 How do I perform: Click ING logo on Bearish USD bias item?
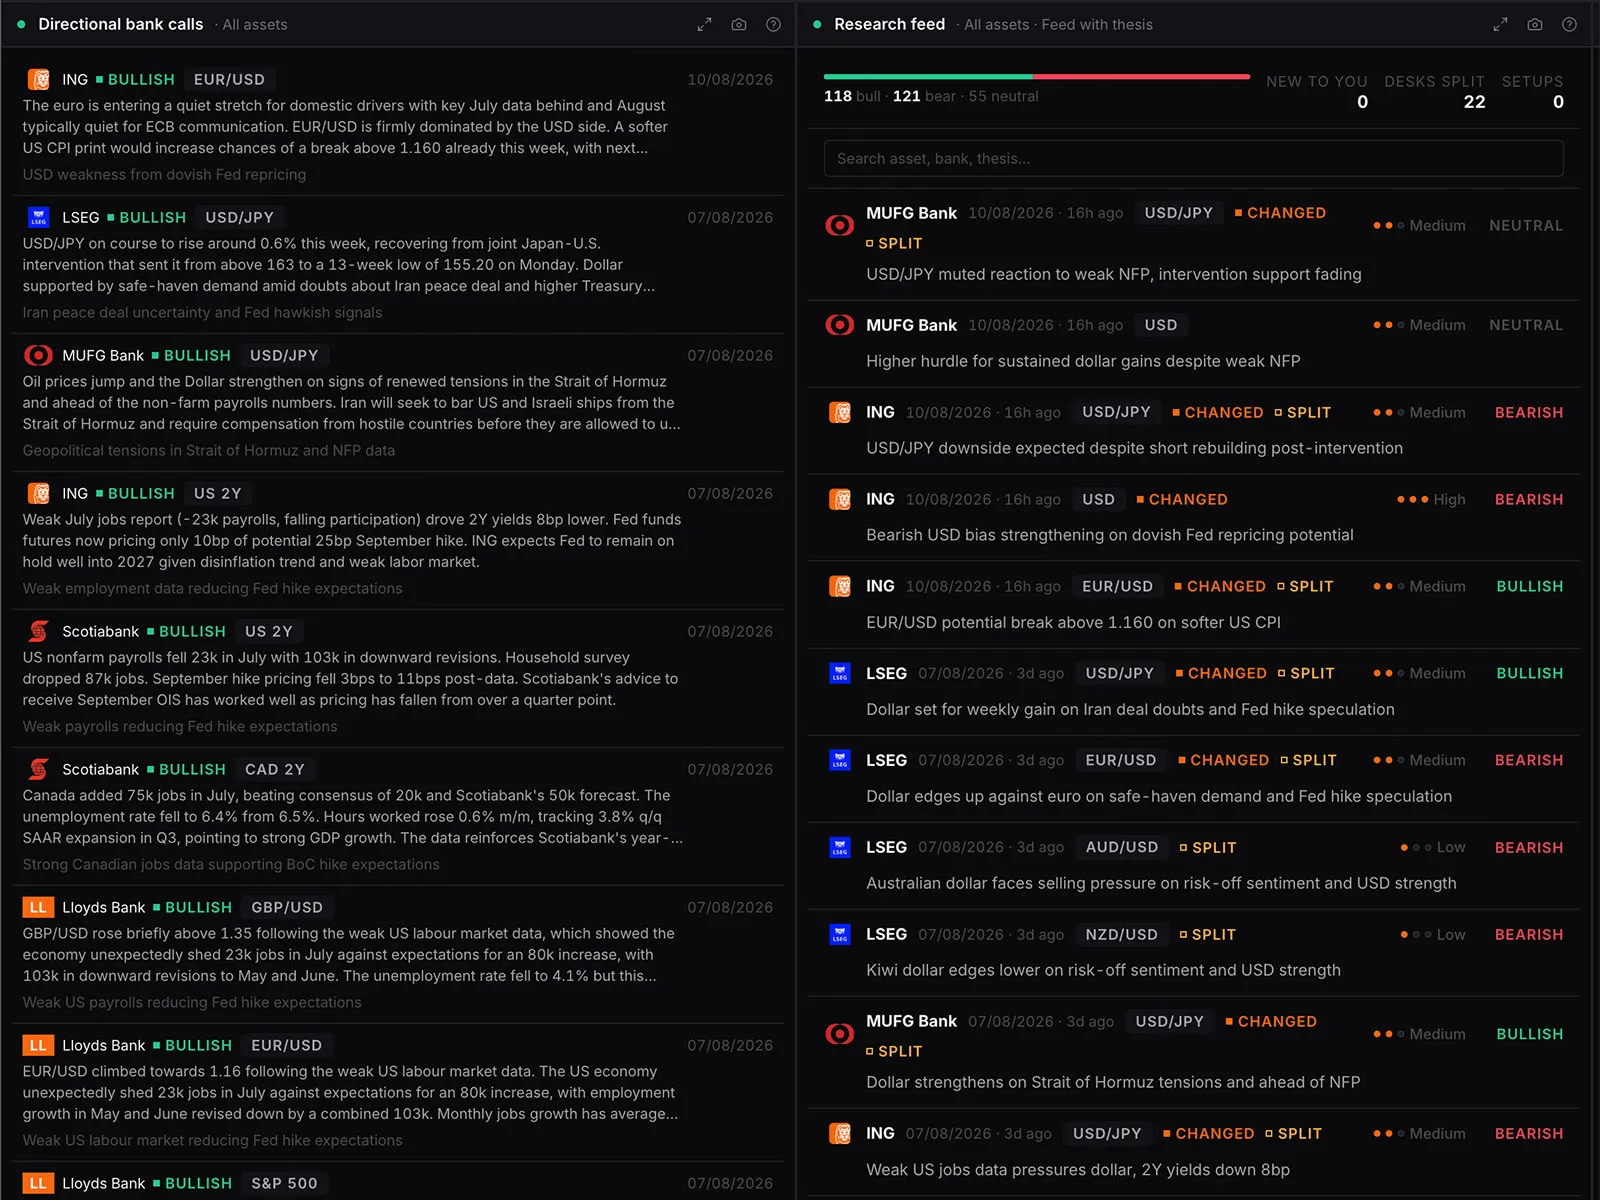tap(840, 499)
